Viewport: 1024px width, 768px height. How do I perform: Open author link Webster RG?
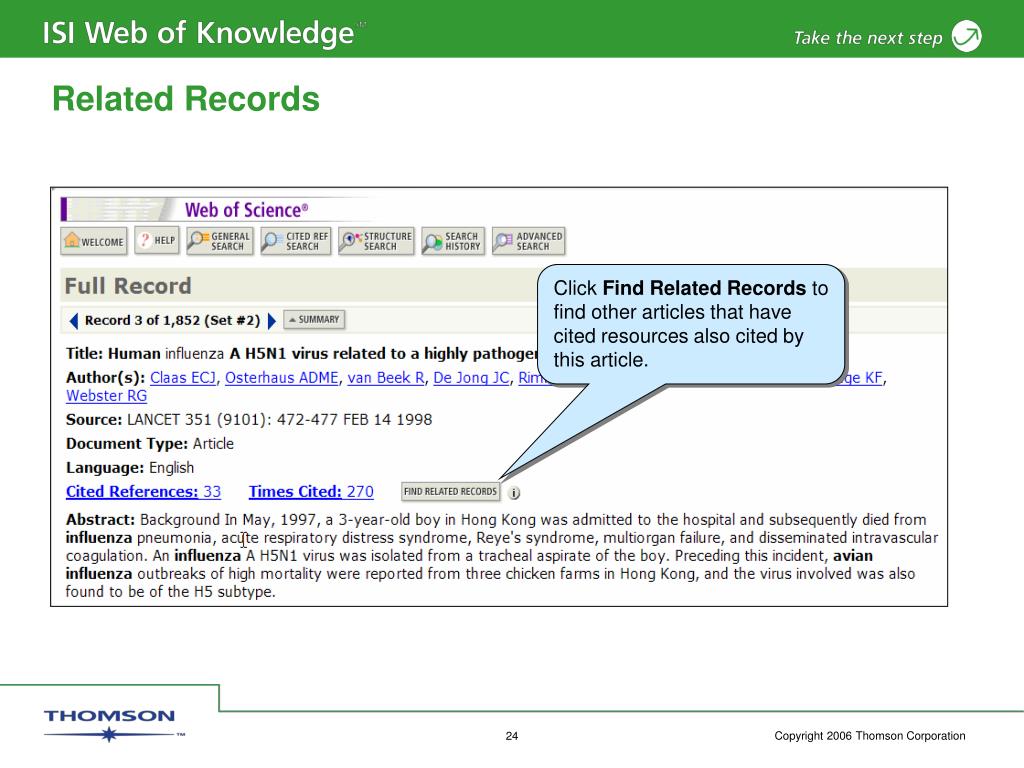pos(106,396)
